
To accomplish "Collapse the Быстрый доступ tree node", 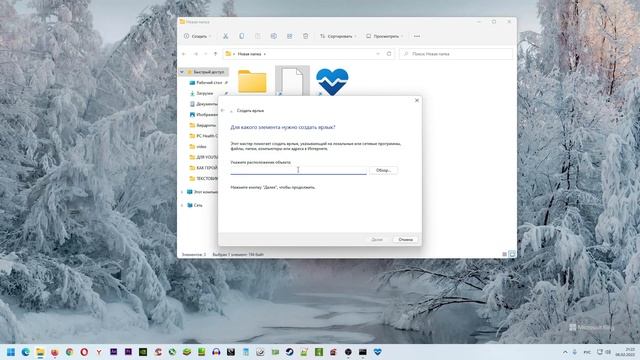I will tap(182, 72).
